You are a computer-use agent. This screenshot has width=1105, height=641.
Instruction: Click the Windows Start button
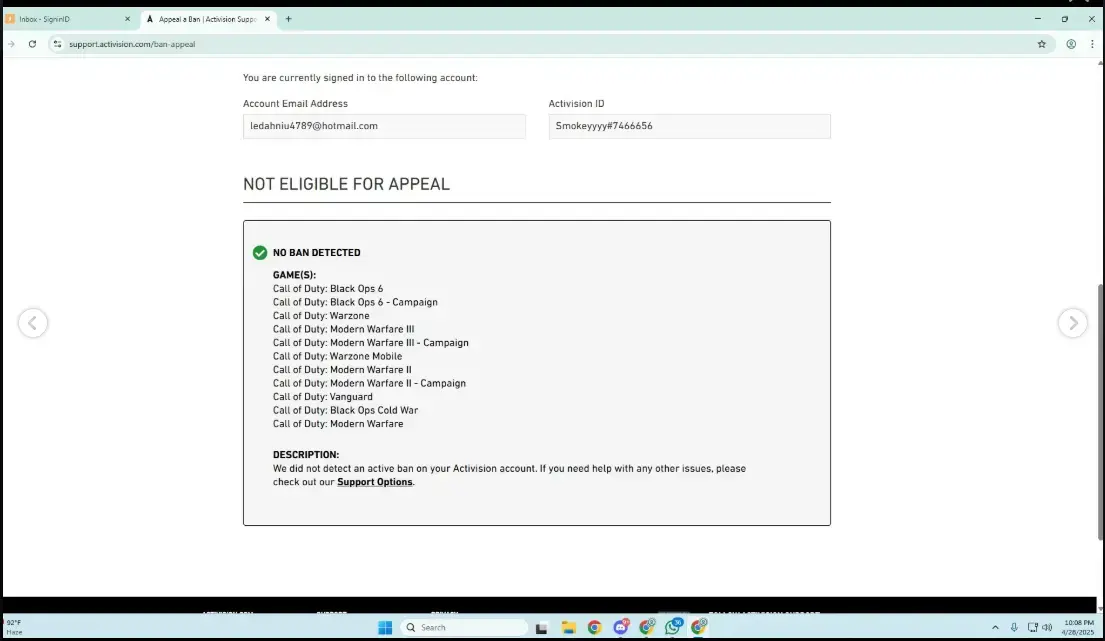385,627
